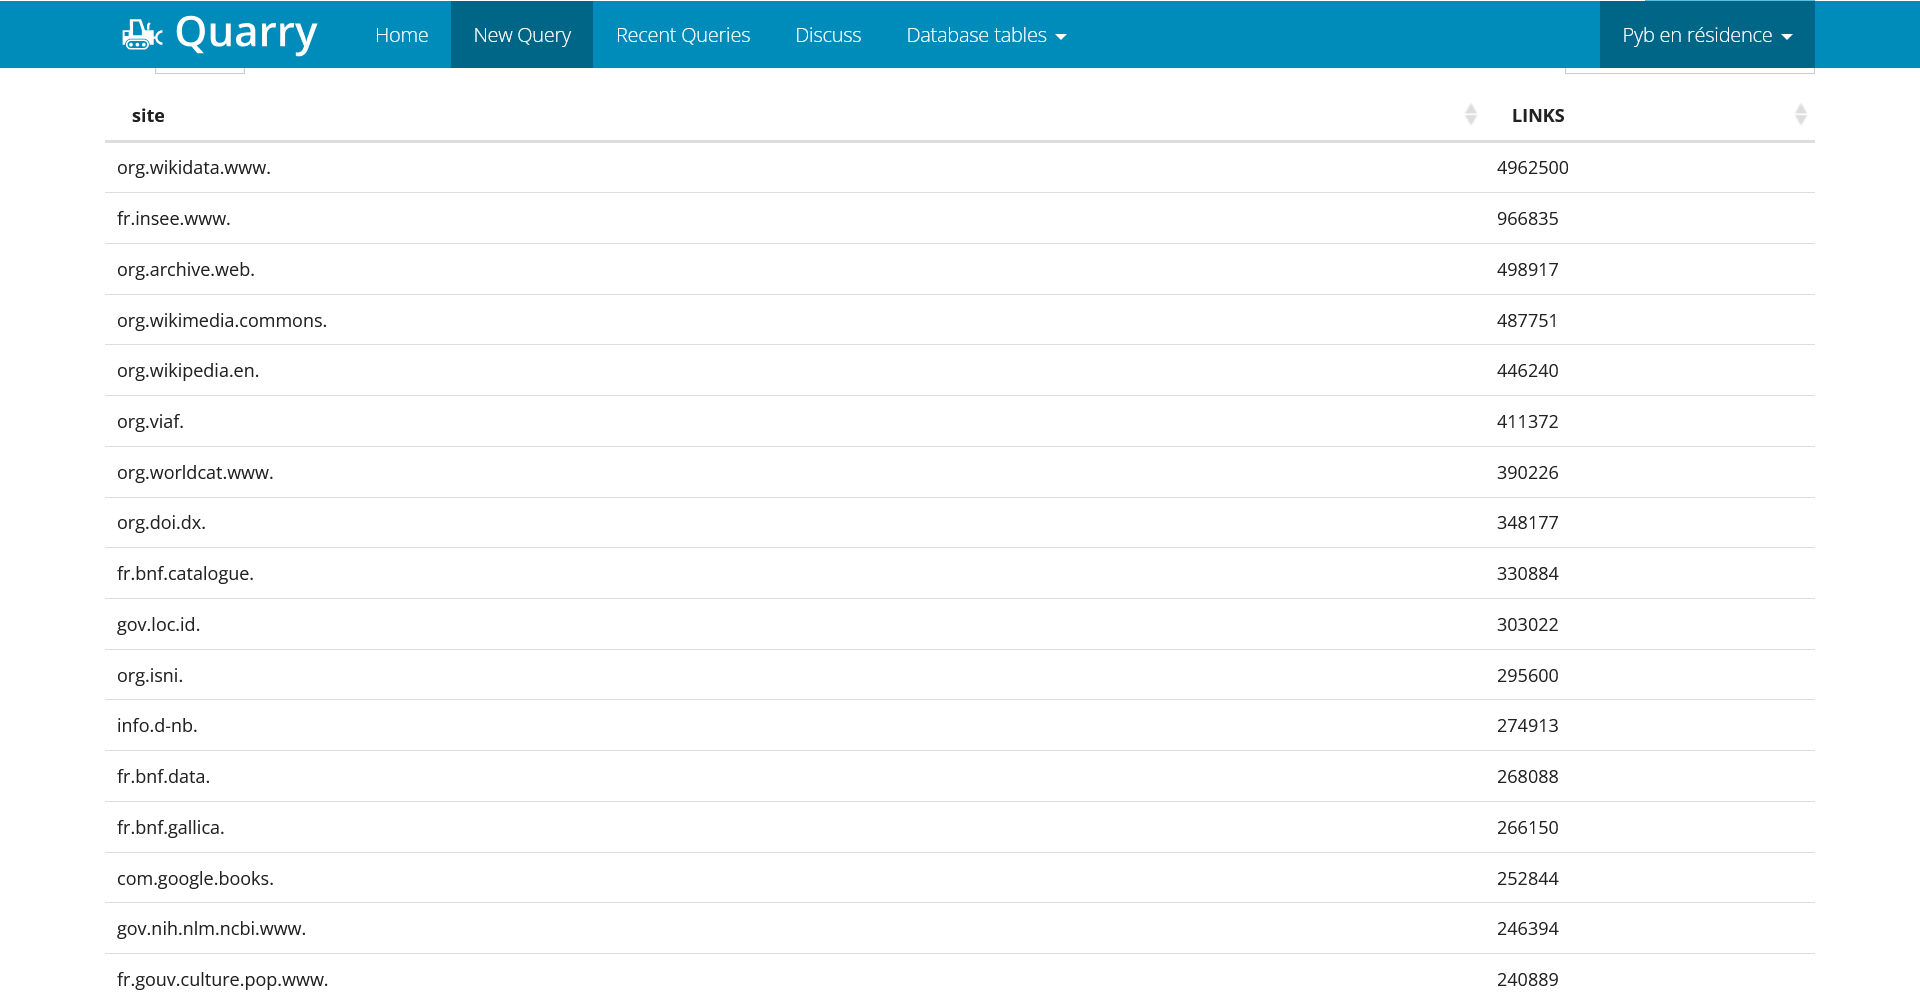Sort by the site column header

click(795, 115)
